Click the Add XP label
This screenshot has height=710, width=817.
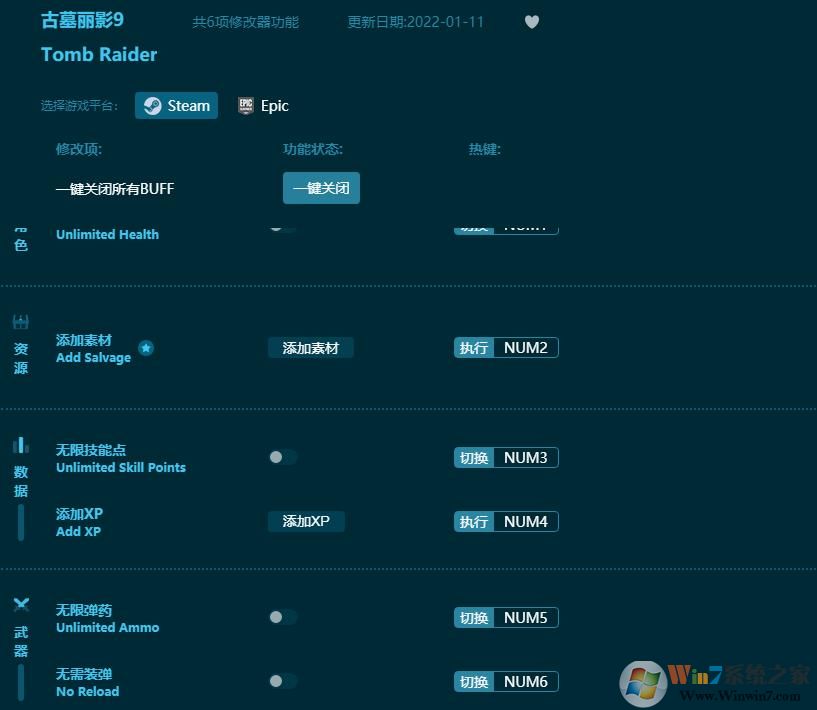78,531
